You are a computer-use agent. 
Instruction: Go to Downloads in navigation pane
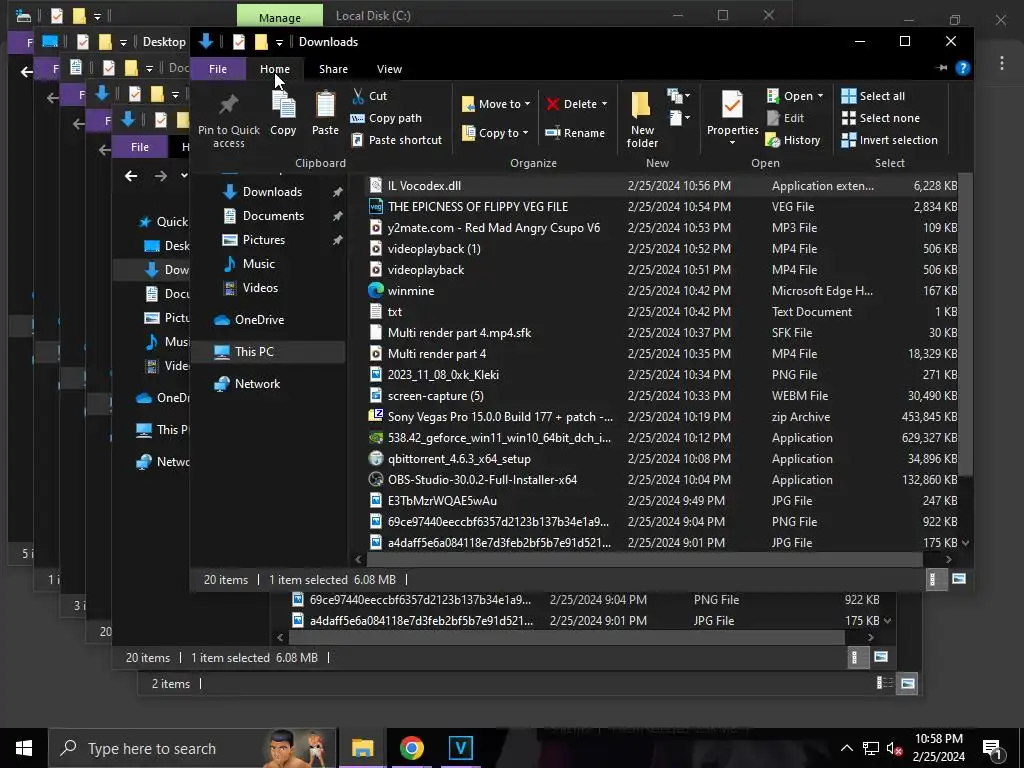coord(272,191)
